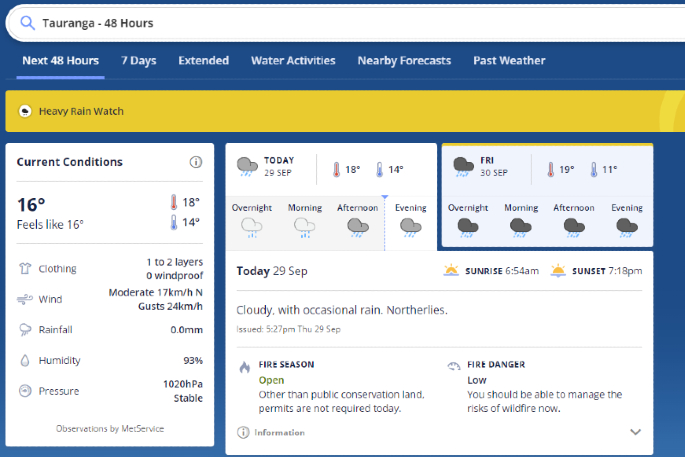Click the Fire Season flame icon

tap(244, 367)
